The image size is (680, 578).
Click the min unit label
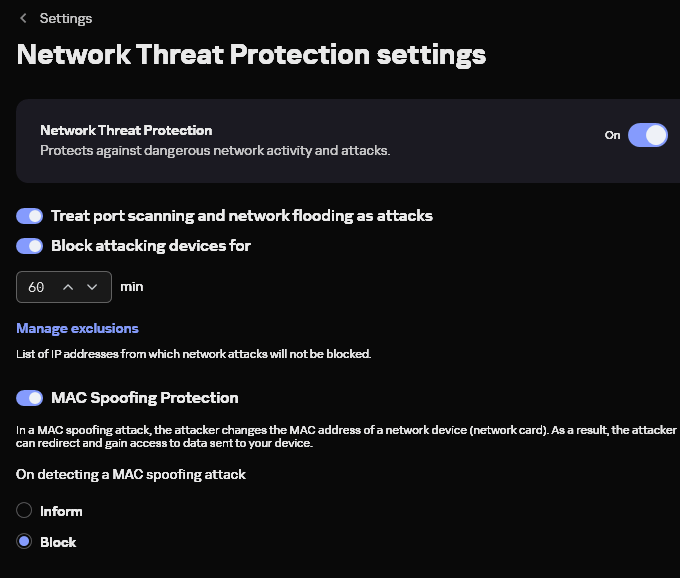(132, 287)
